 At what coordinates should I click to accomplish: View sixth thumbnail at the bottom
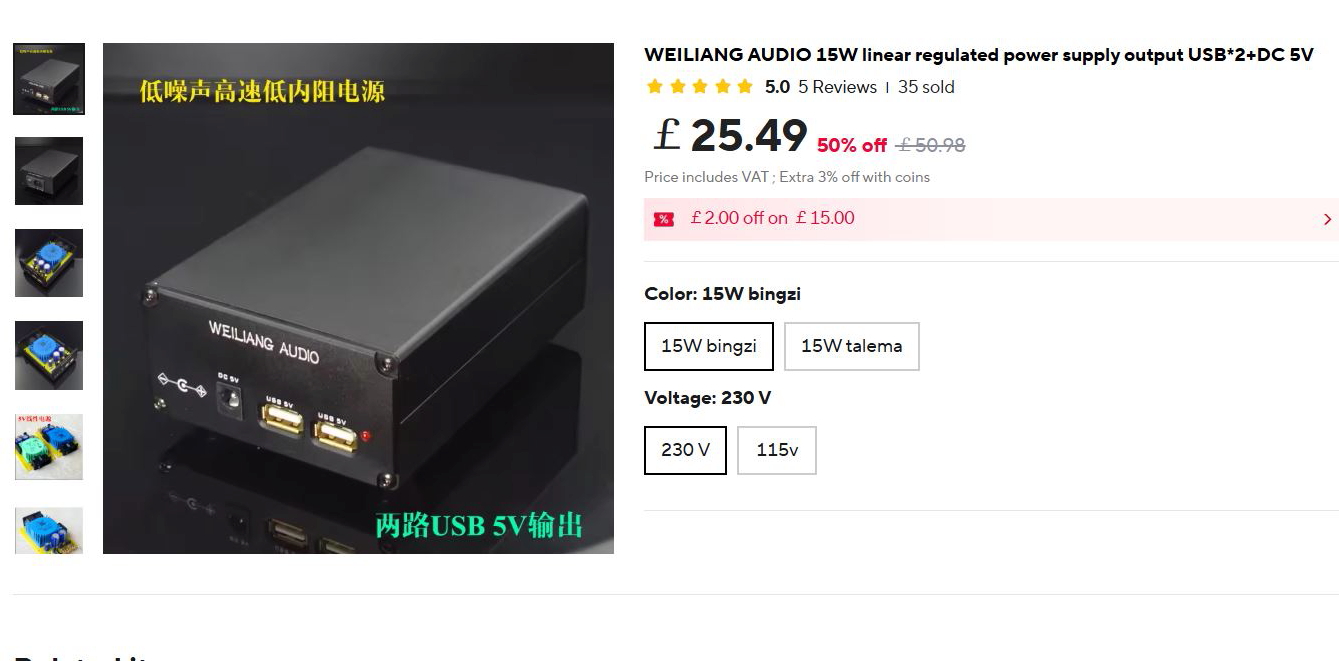click(x=49, y=530)
